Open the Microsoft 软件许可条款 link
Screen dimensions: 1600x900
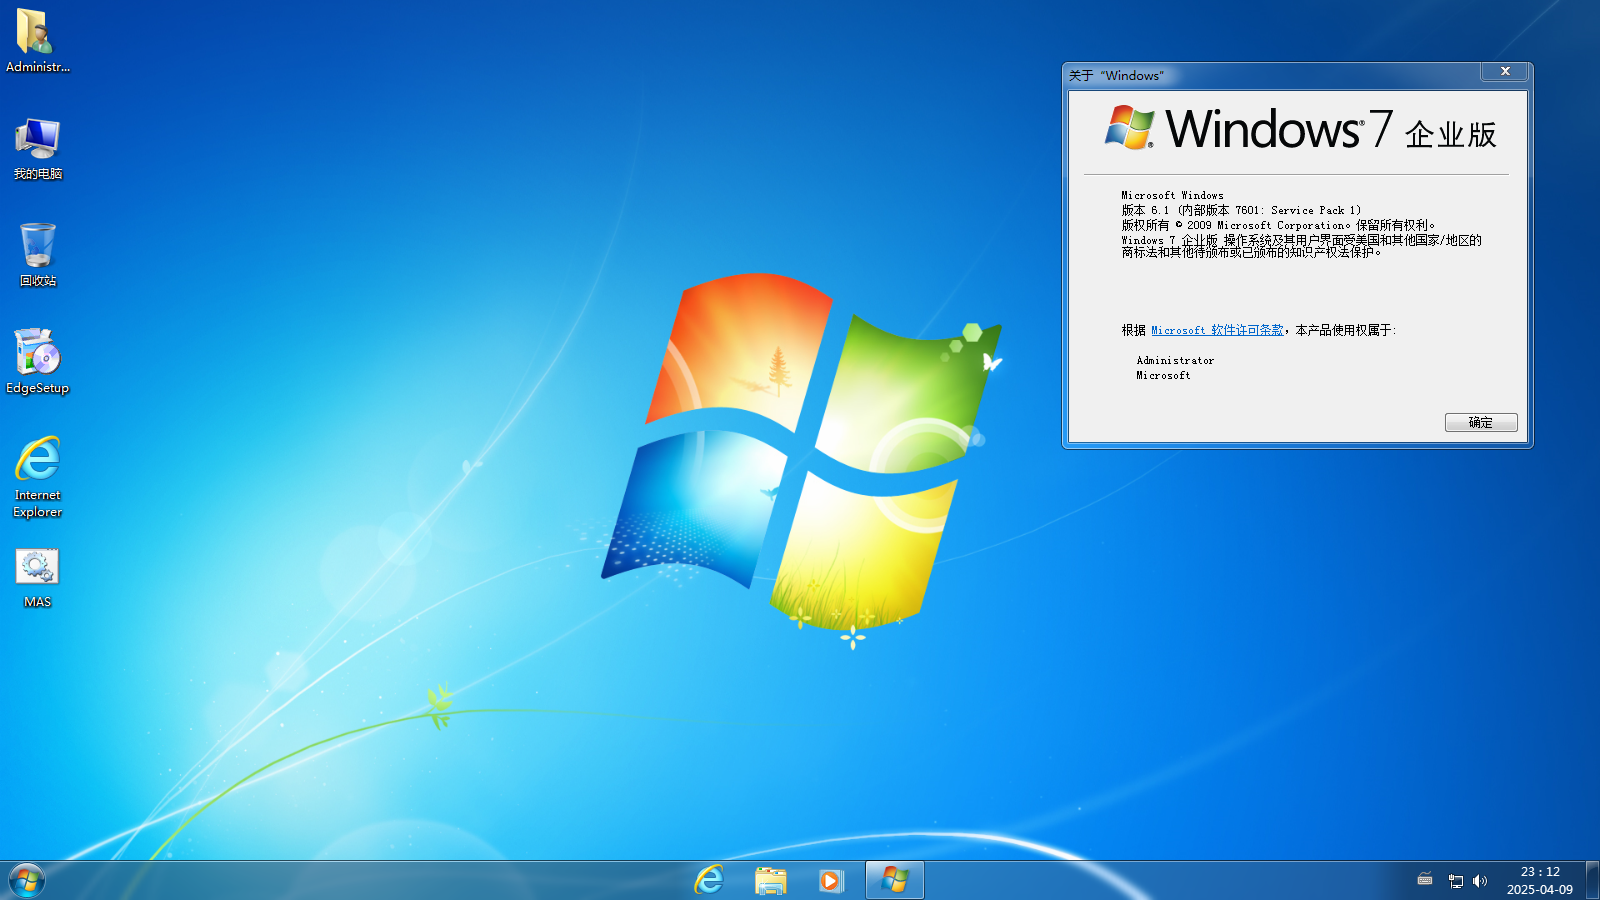[1217, 330]
